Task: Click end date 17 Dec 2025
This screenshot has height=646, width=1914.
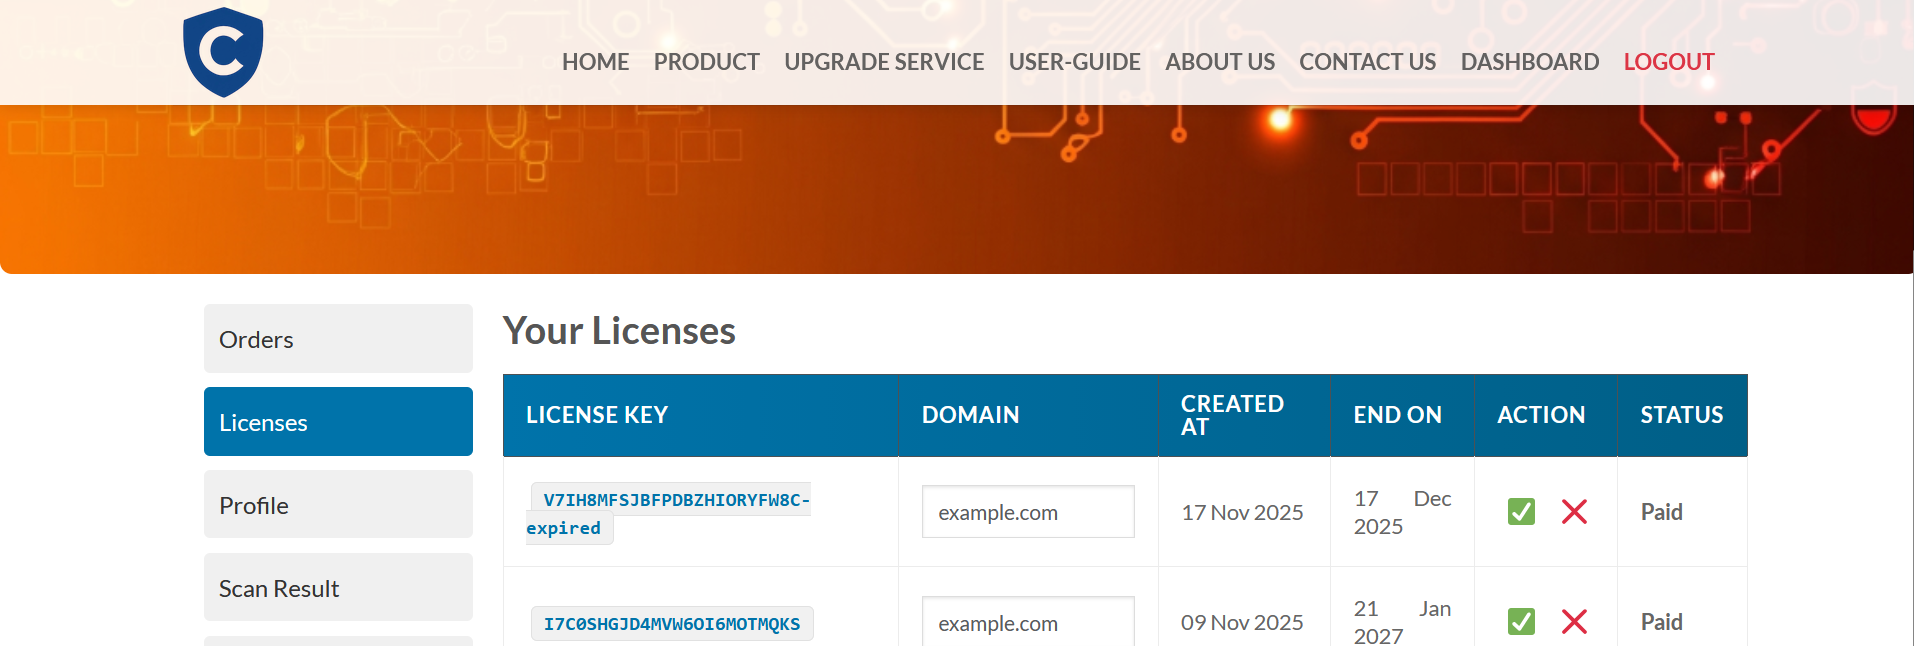Action: (1402, 512)
